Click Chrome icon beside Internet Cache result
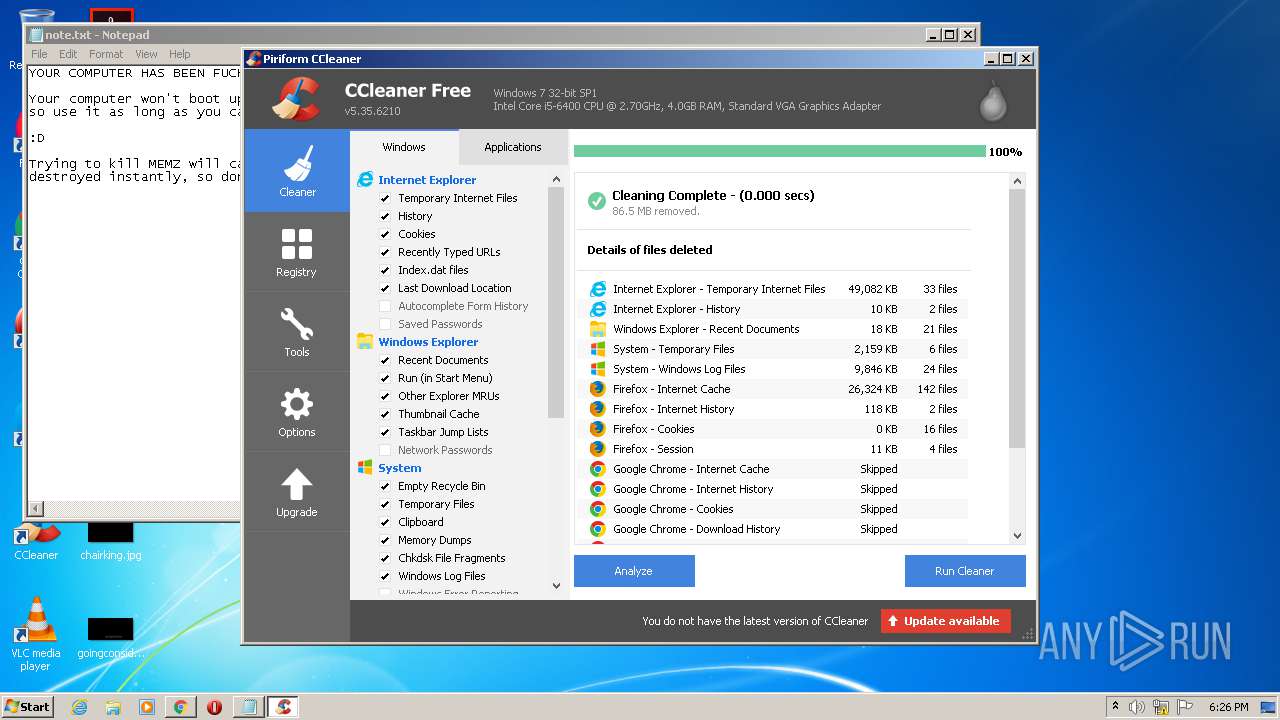 598,469
